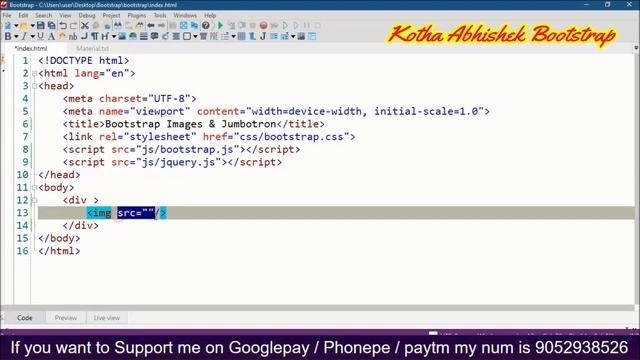The image size is (640, 360).
Task: Collapse the head tag fold marker
Action: pos(35,86)
